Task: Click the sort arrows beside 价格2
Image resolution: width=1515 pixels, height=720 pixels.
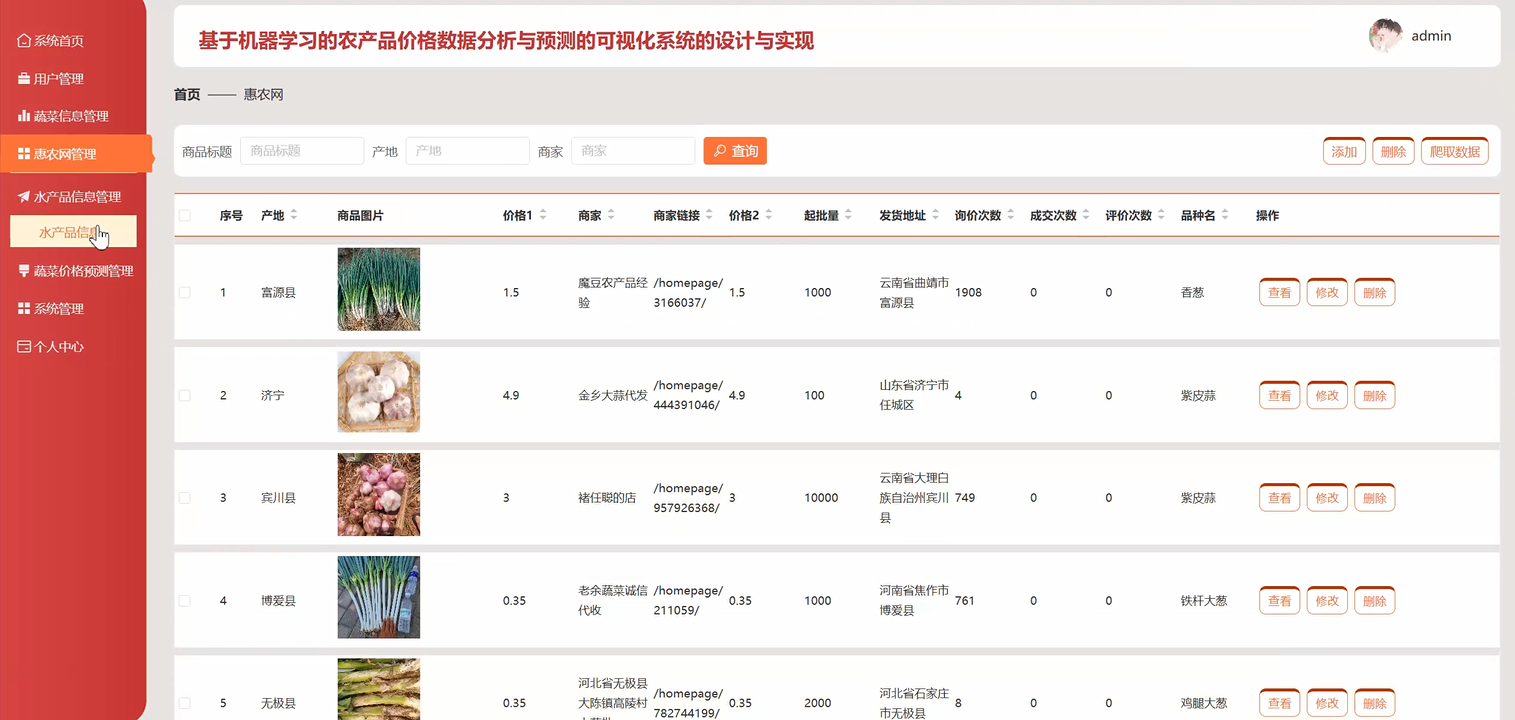Action: (x=768, y=216)
